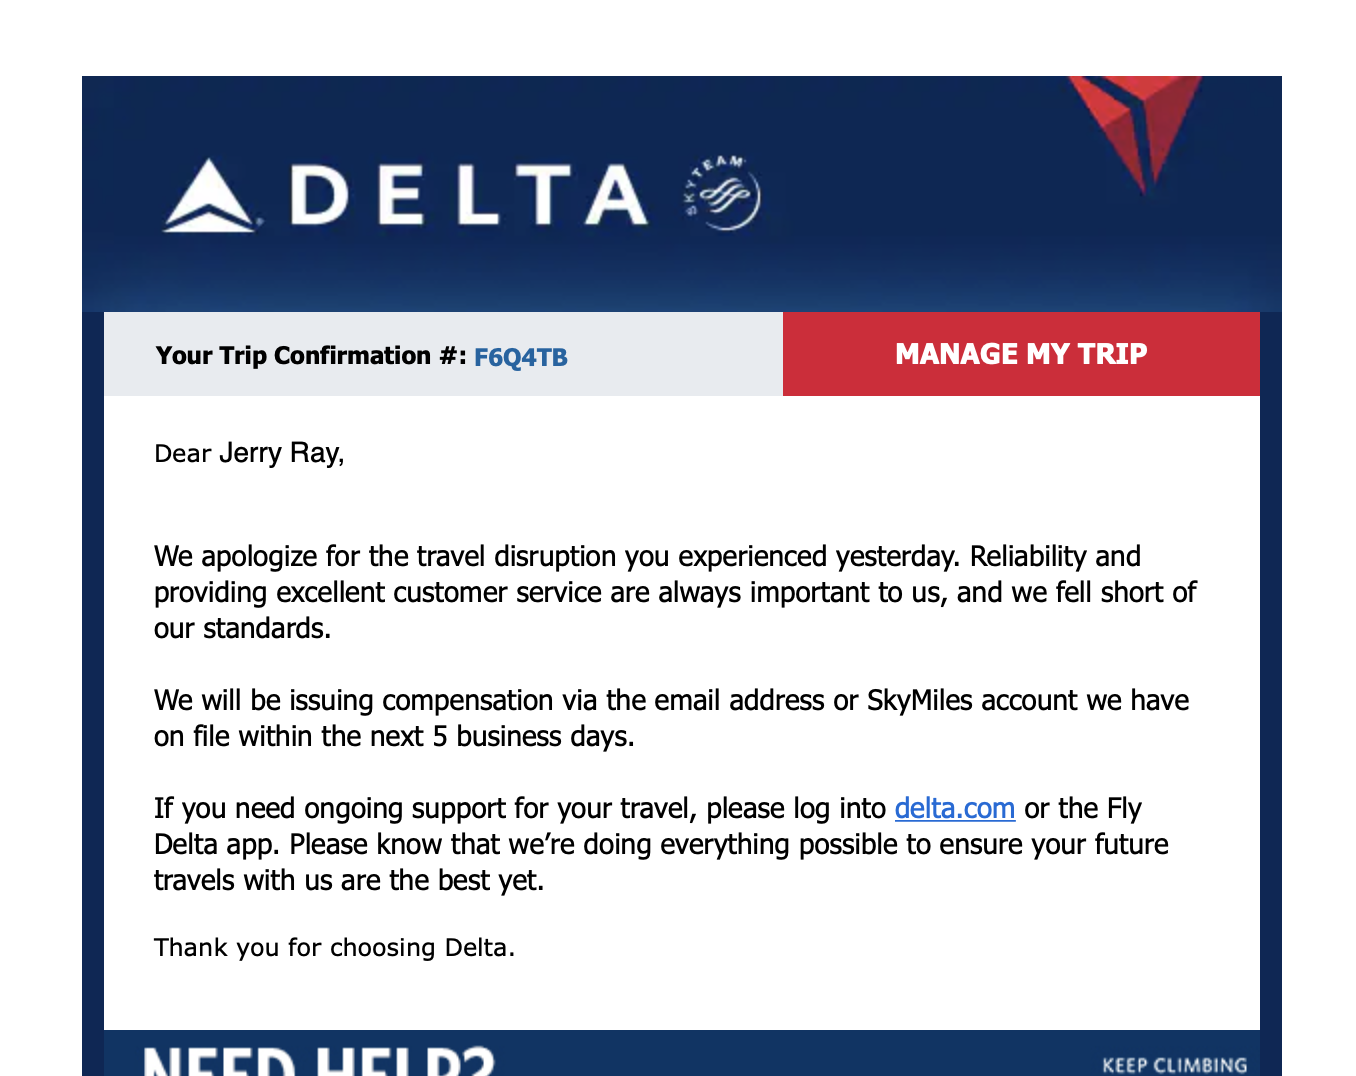This screenshot has width=1356, height=1076.
Task: Click the SkyTeam circular emblem
Action: coord(722,193)
